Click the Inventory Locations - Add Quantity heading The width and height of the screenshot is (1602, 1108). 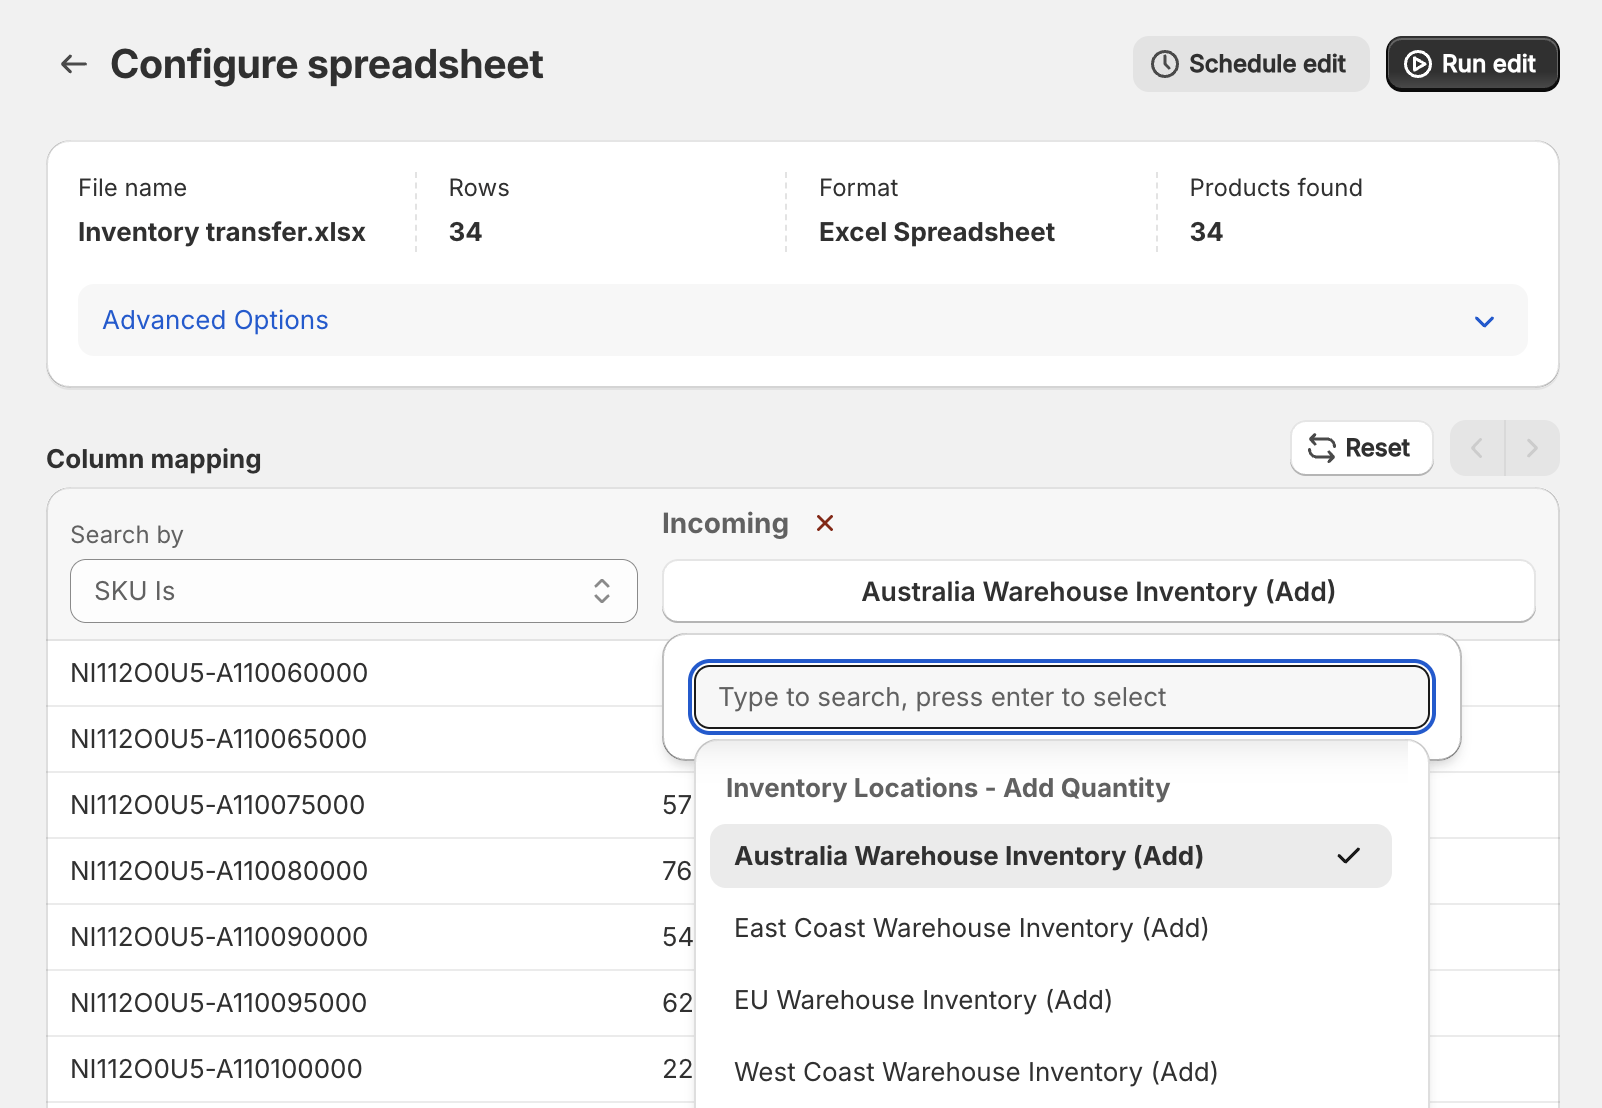[x=948, y=788]
